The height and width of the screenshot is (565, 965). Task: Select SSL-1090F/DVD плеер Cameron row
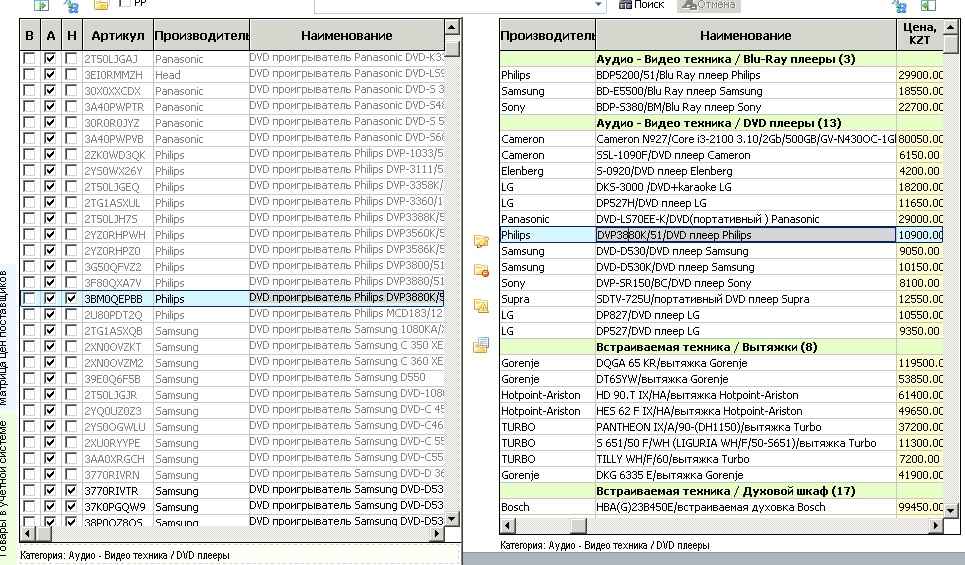[721, 155]
